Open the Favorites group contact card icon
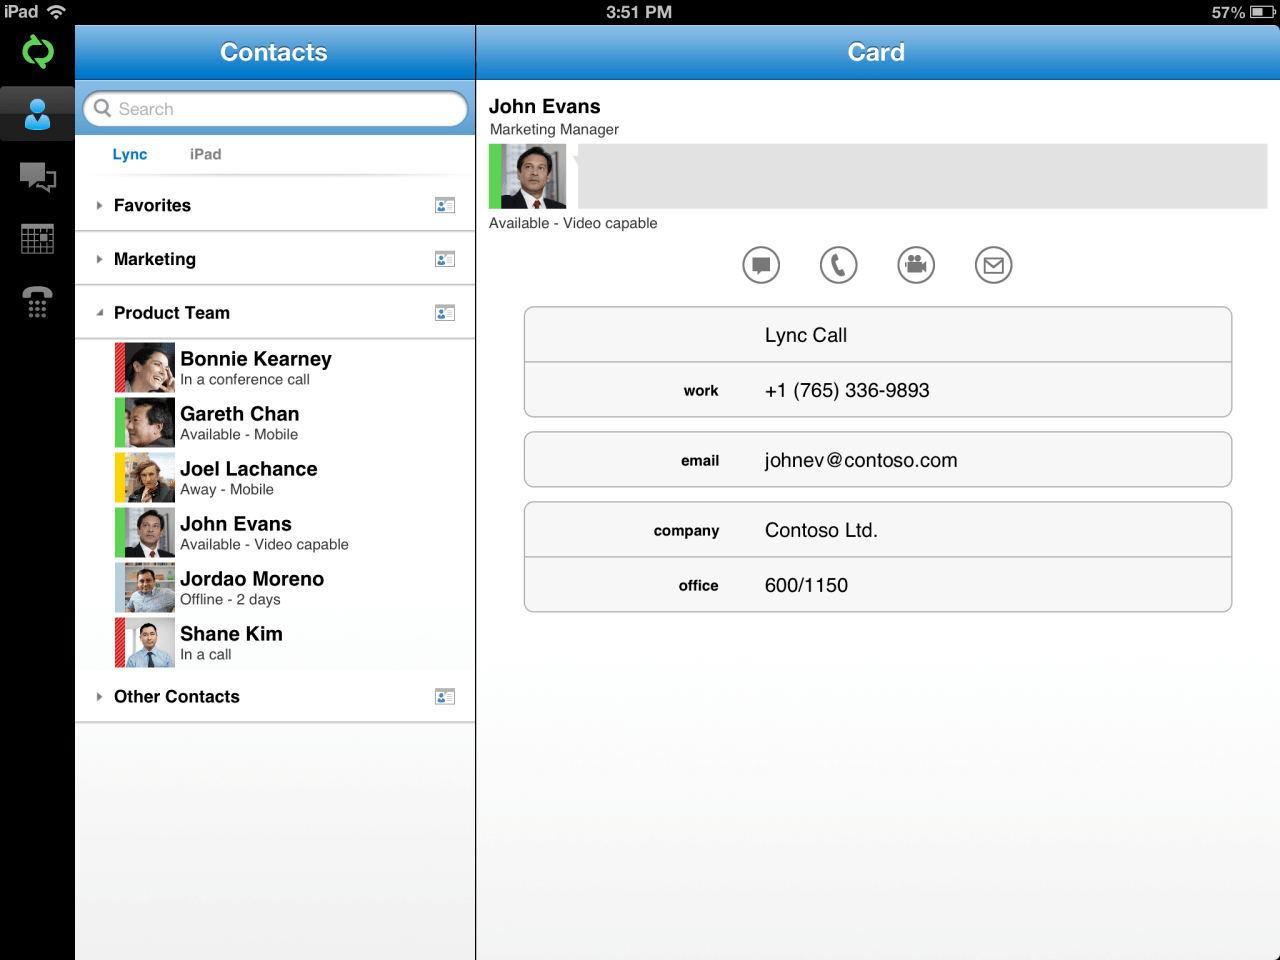The image size is (1280, 960). coord(445,205)
